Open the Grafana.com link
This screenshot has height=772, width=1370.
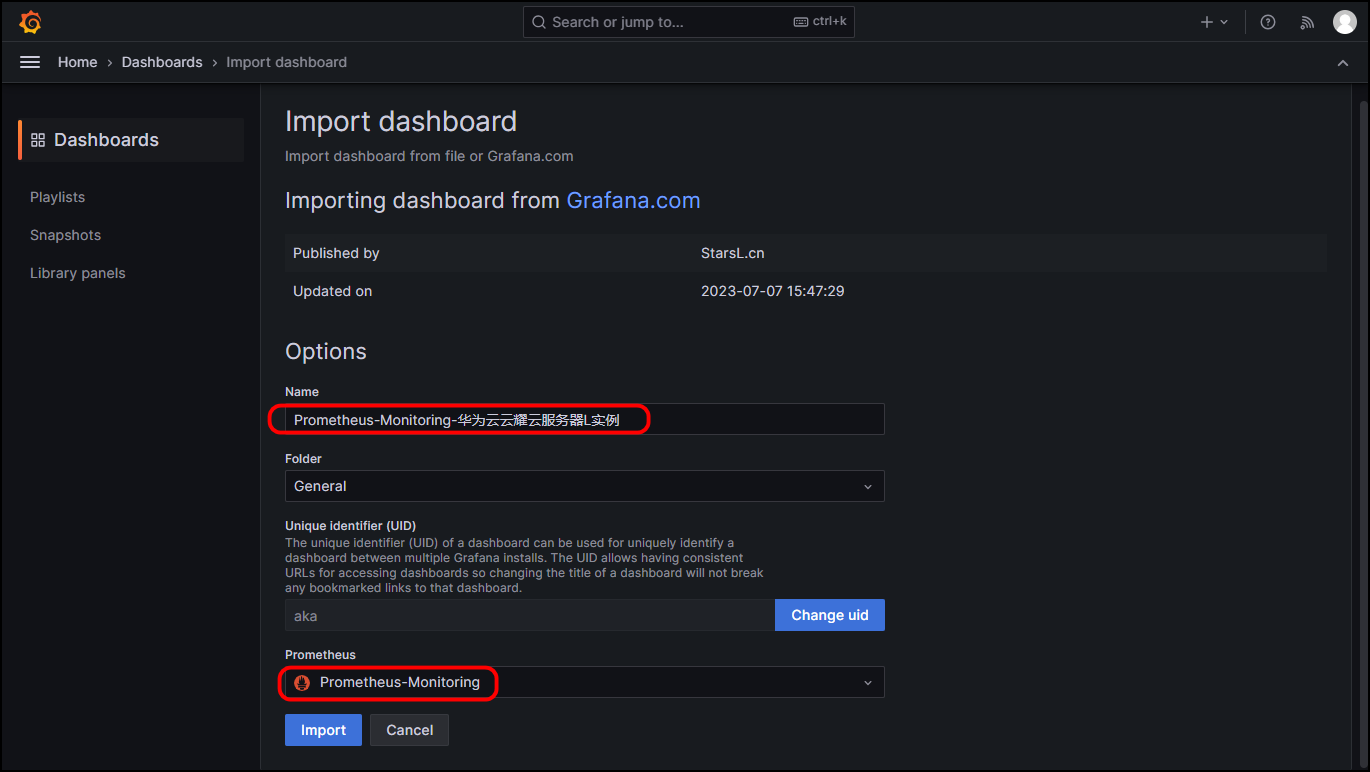point(633,200)
